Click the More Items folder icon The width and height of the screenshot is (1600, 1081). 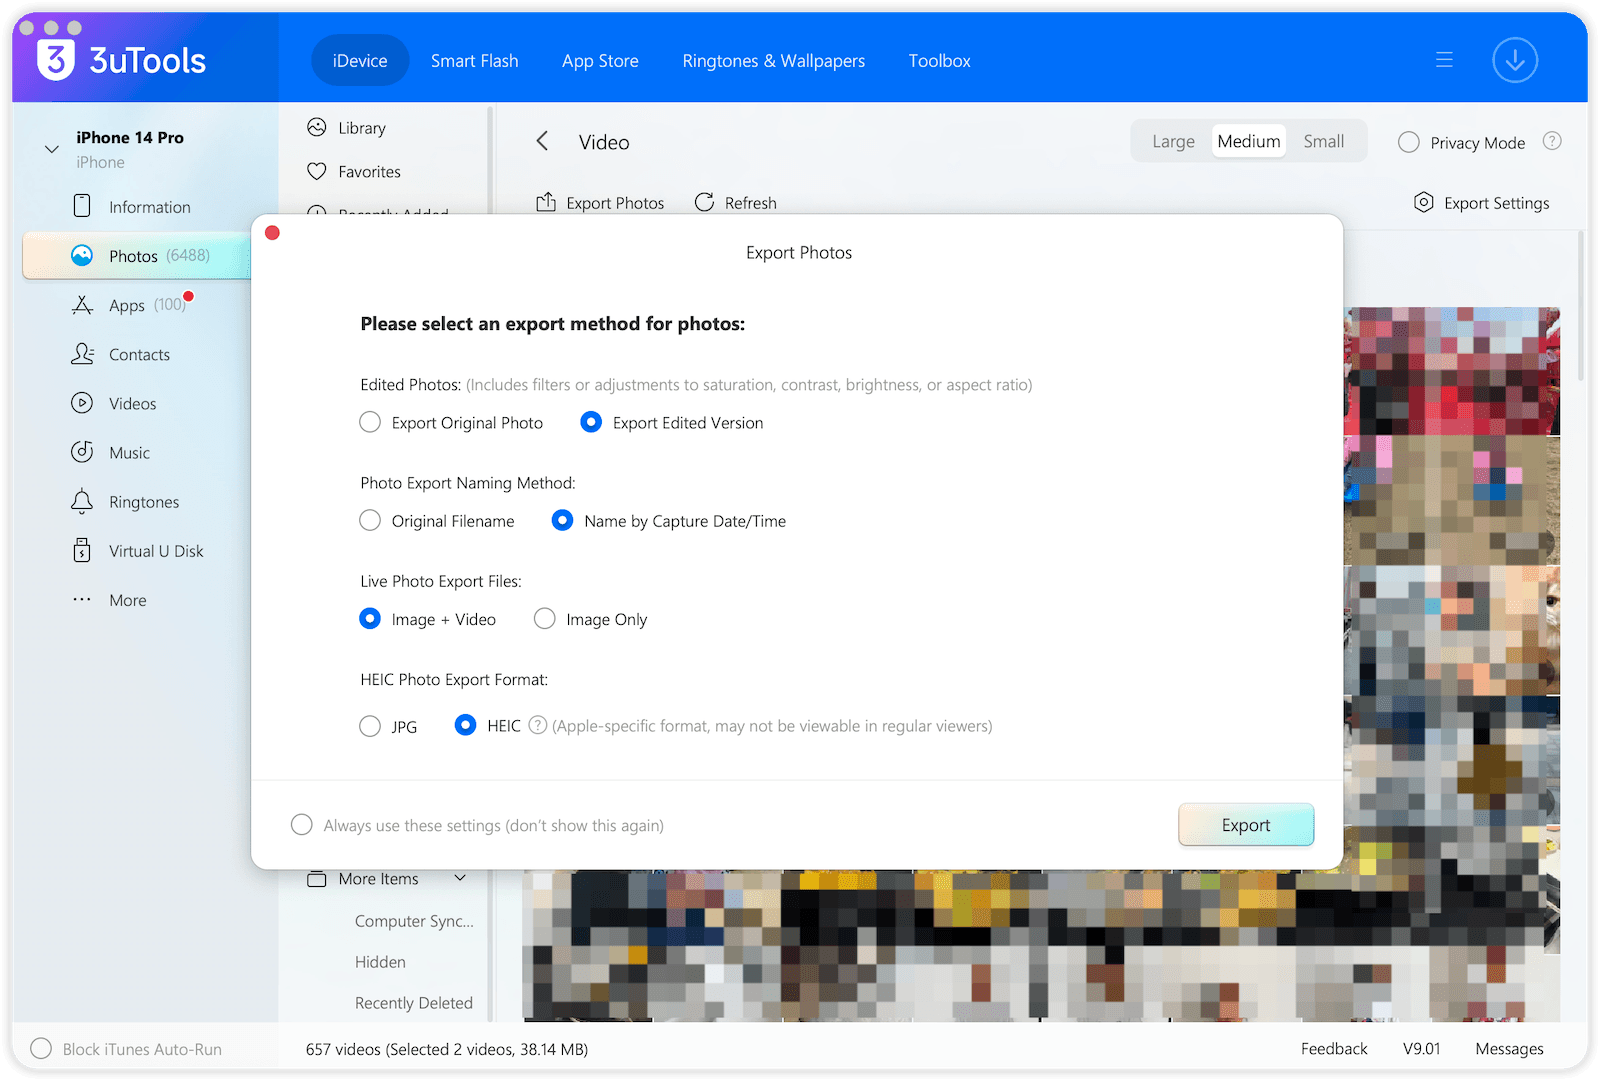coord(317,879)
